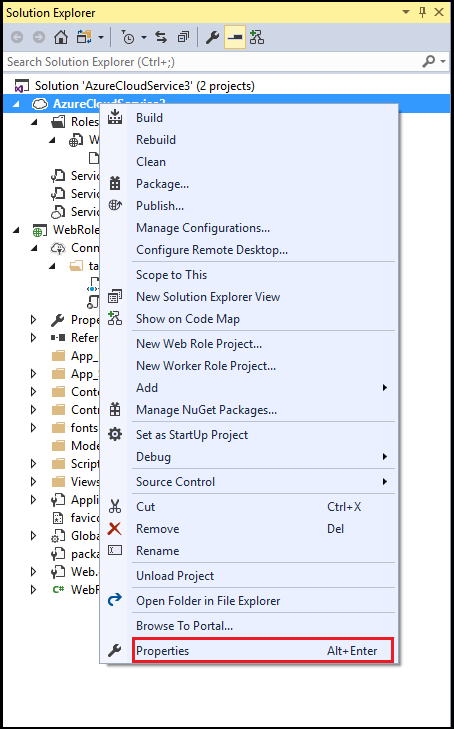Toggle the Preview Selected Items button
454x729 pixels.
pos(235,37)
